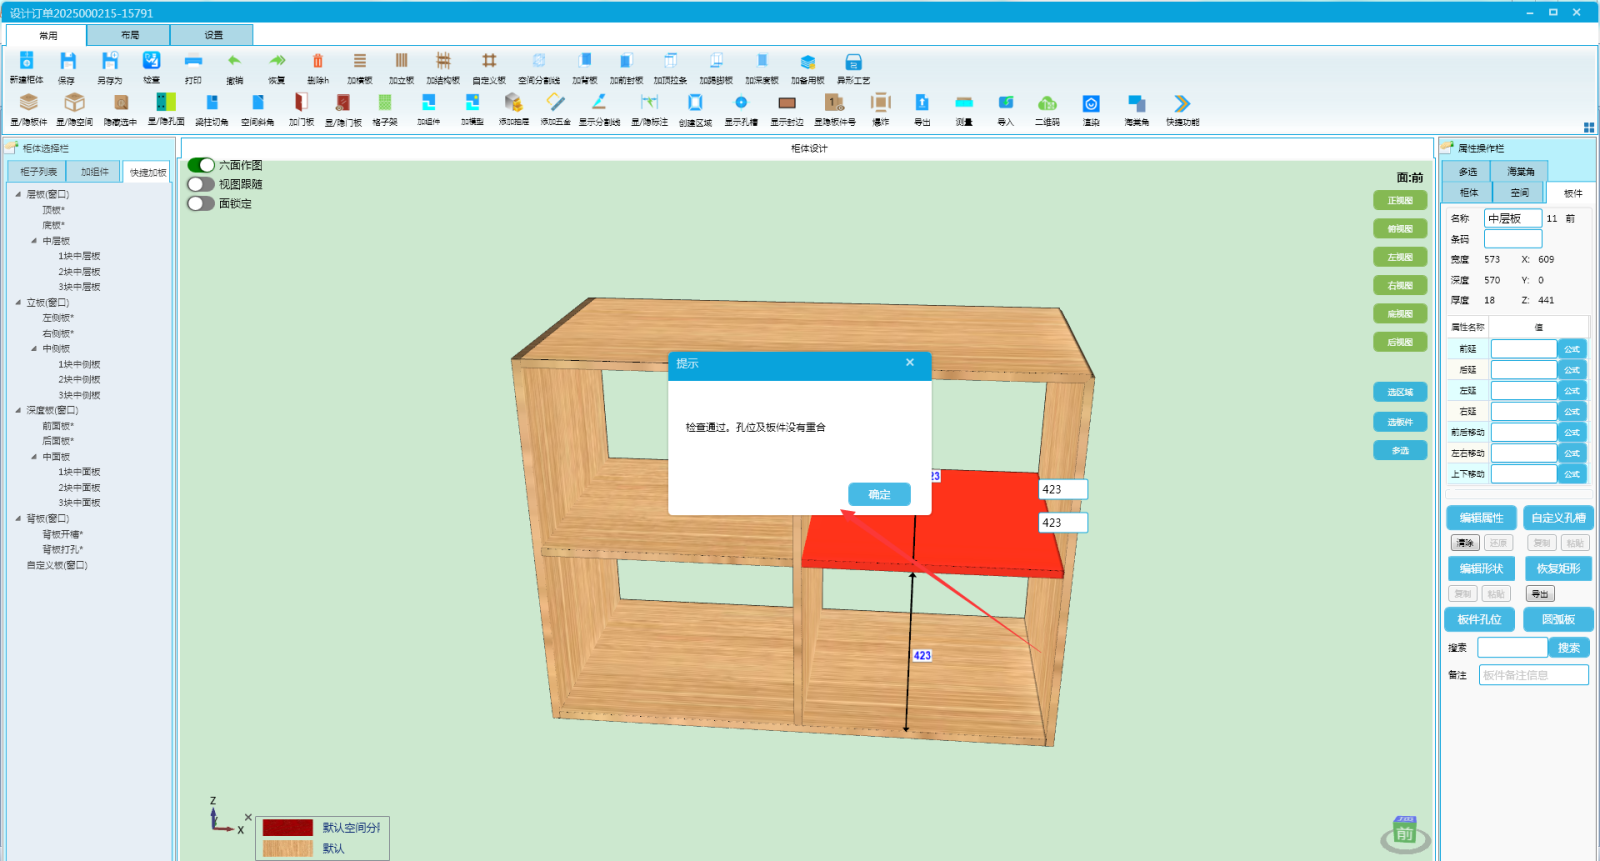Open the 测量 measure tool
The height and width of the screenshot is (861, 1600).
964,103
